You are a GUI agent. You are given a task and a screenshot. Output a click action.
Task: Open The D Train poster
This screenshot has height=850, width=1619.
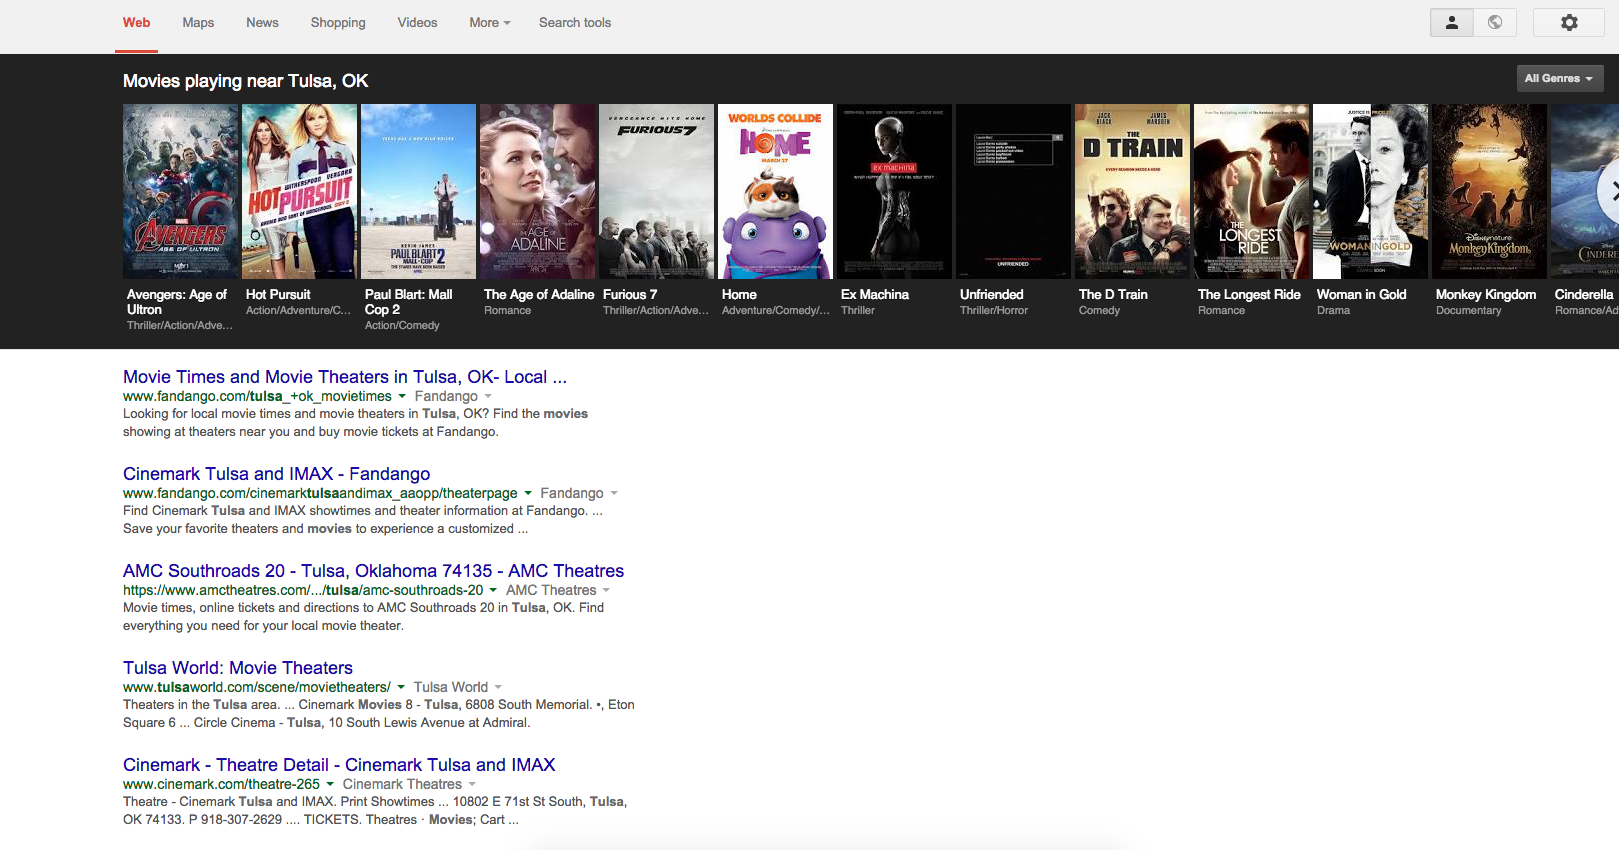(1132, 191)
